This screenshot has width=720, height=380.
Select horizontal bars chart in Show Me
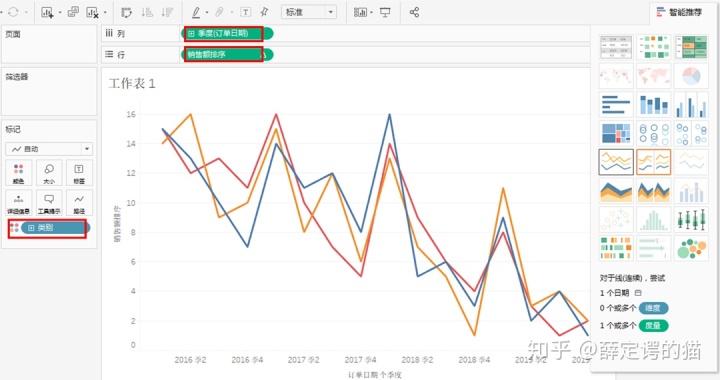616,105
